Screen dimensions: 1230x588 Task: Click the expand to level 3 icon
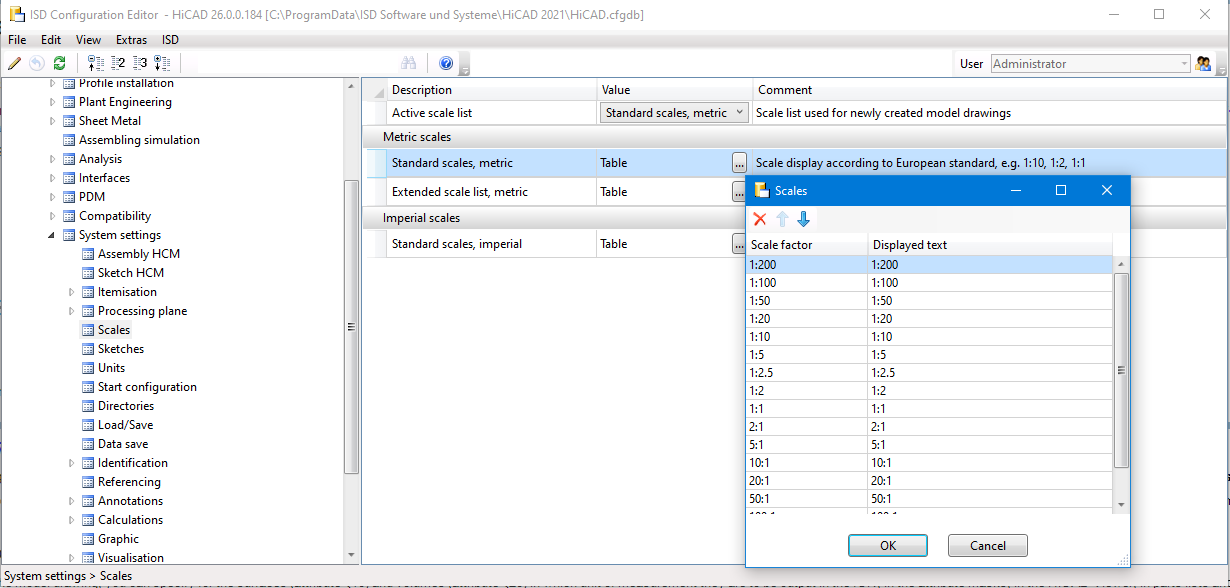[140, 63]
